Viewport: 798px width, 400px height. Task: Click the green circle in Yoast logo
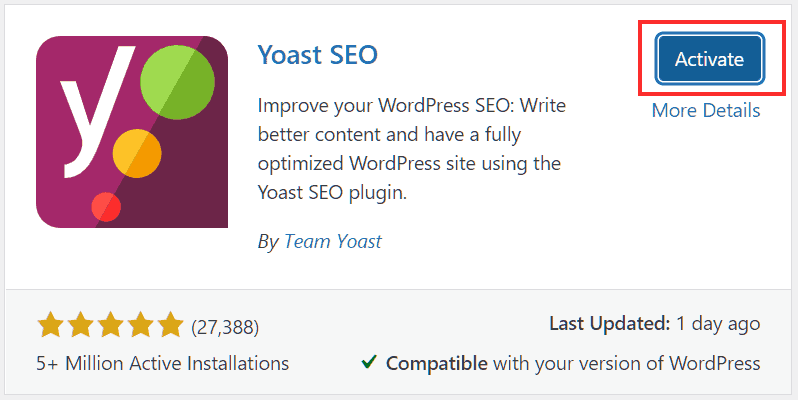177,82
